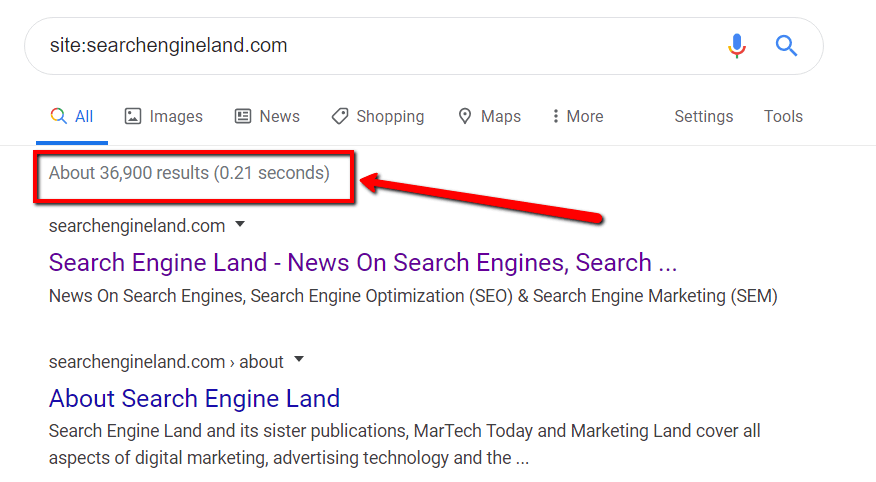Click the About 36,900 results count text
Viewport: 876px width, 482px height.
pos(189,173)
